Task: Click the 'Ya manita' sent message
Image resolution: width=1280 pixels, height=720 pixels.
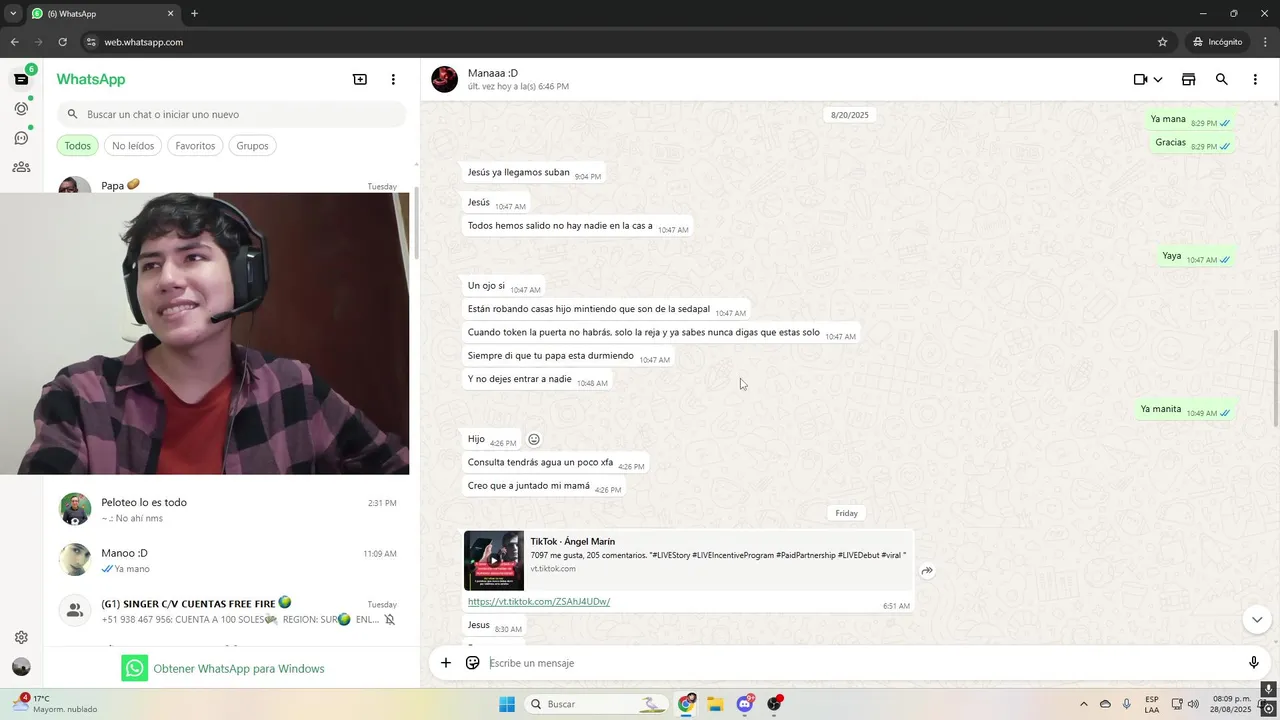Action: point(1186,409)
